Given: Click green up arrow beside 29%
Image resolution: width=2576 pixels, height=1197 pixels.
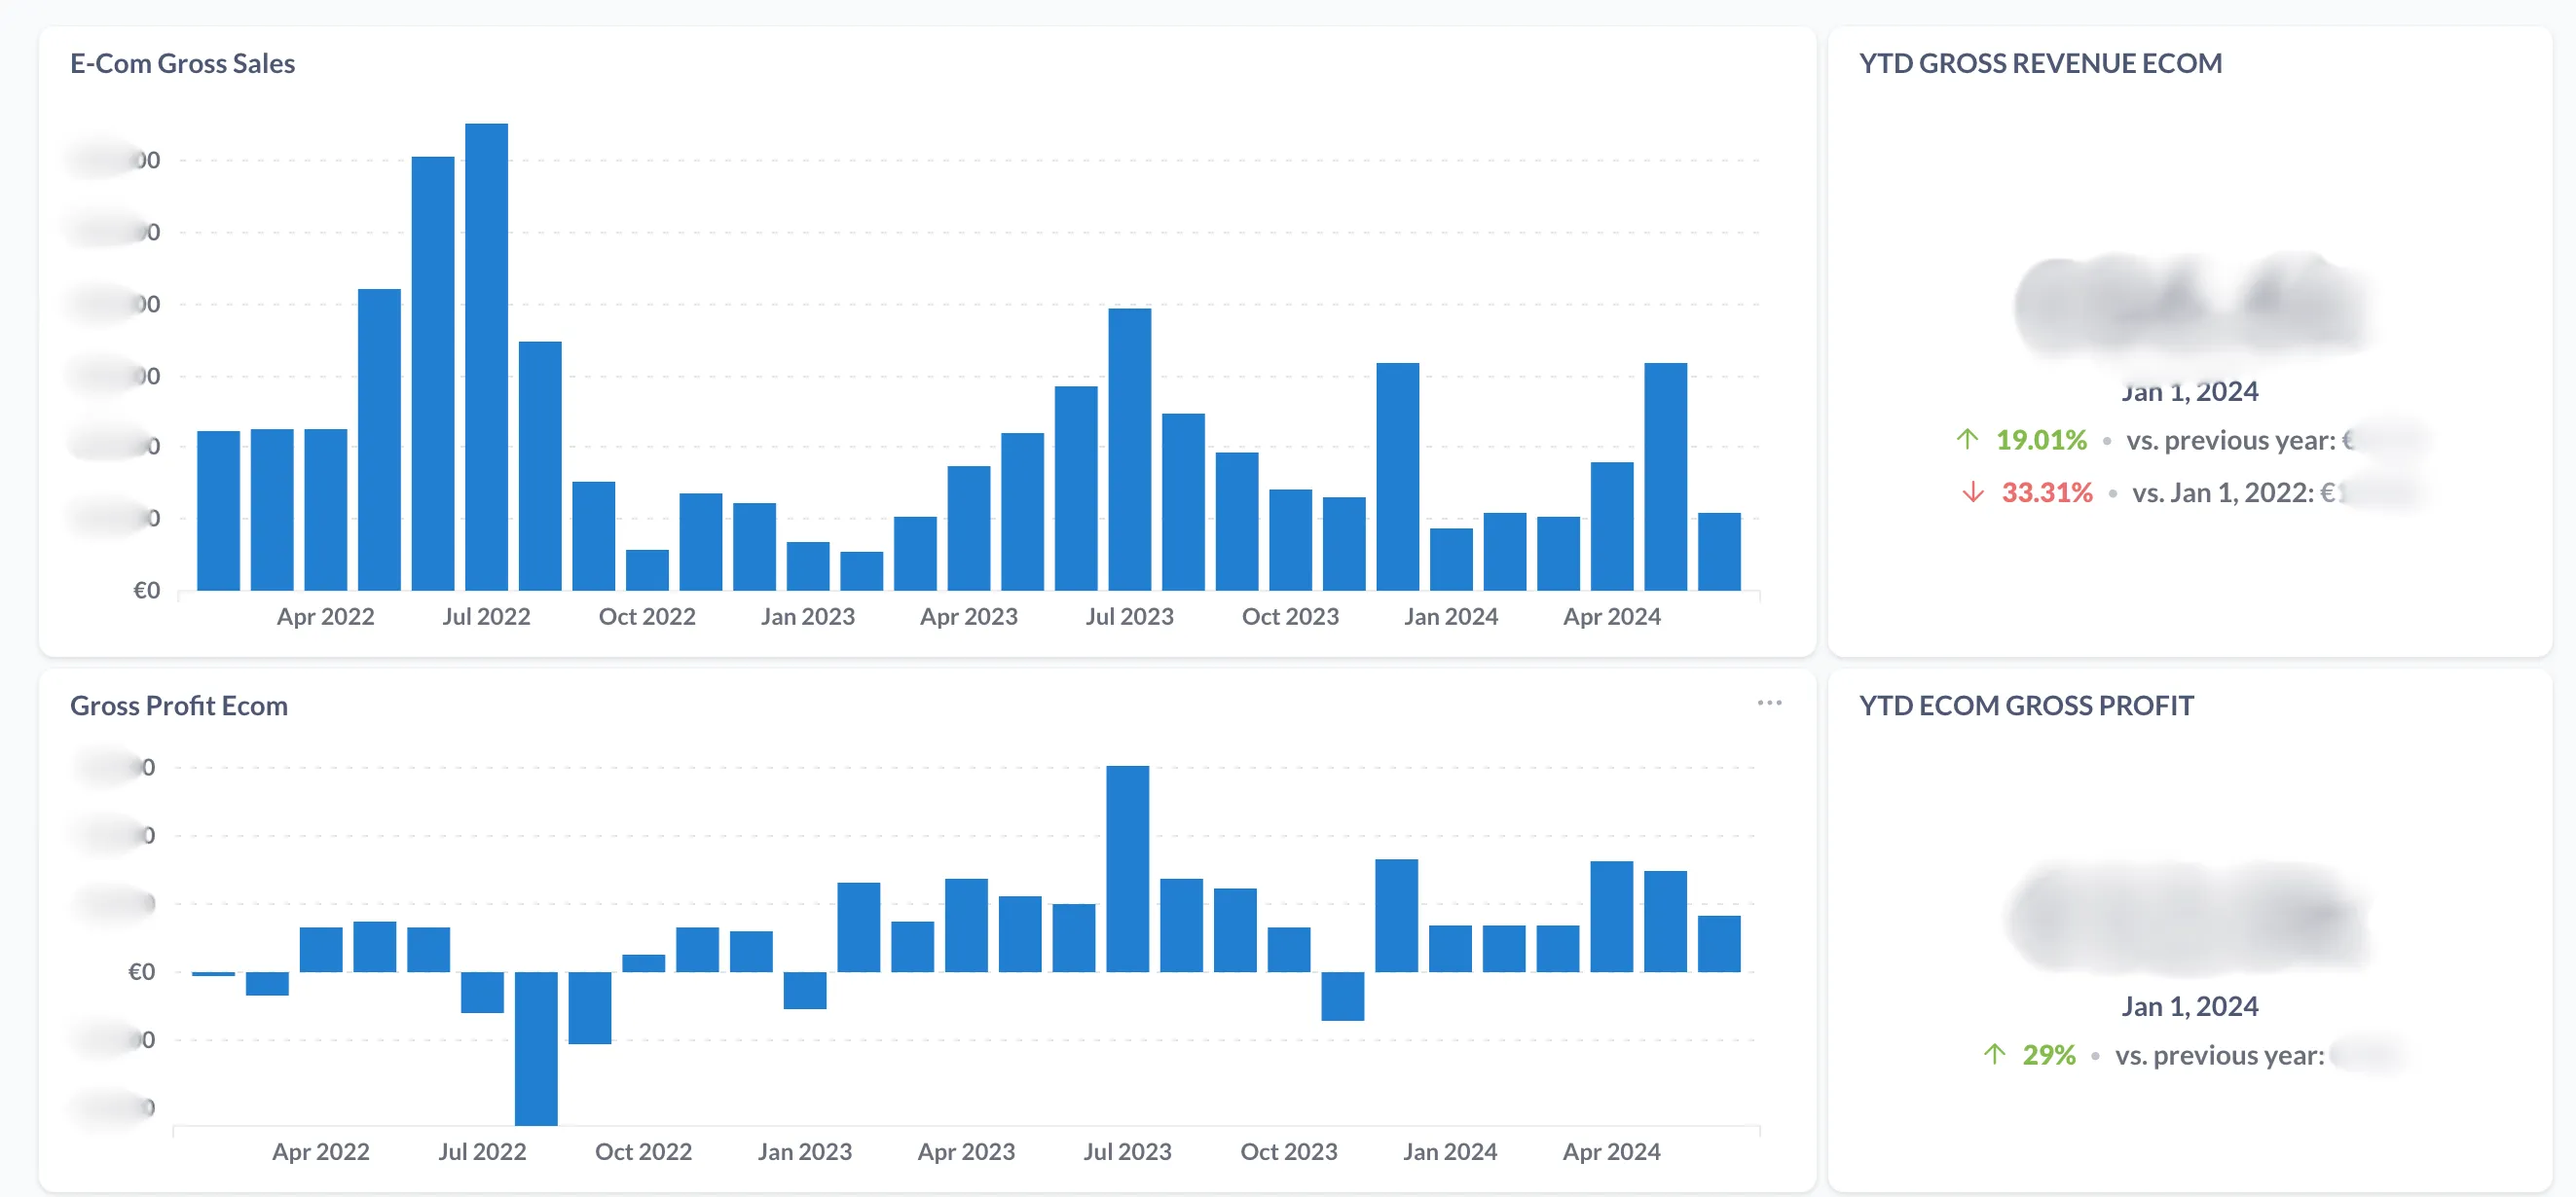Looking at the screenshot, I should (x=1994, y=1054).
